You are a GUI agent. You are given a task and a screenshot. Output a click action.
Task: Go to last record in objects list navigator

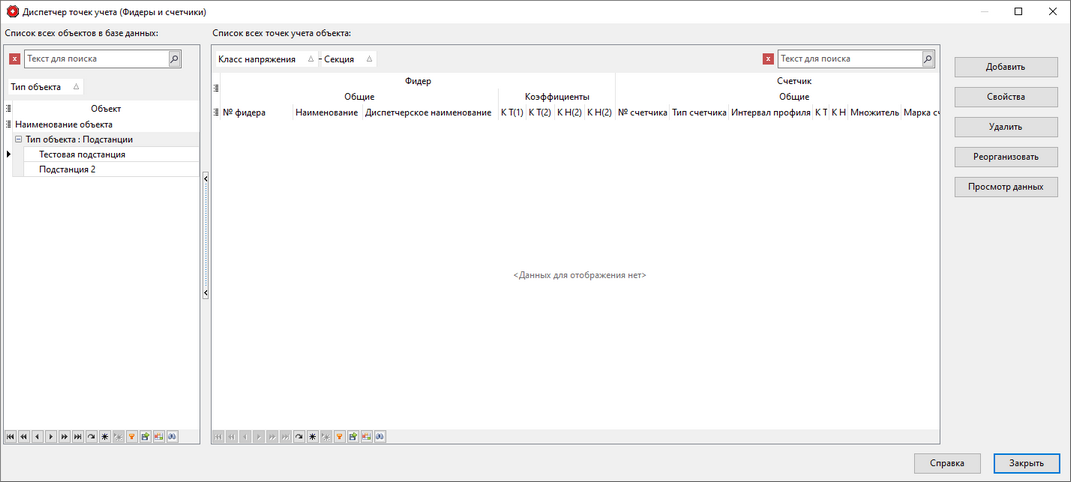pos(78,436)
